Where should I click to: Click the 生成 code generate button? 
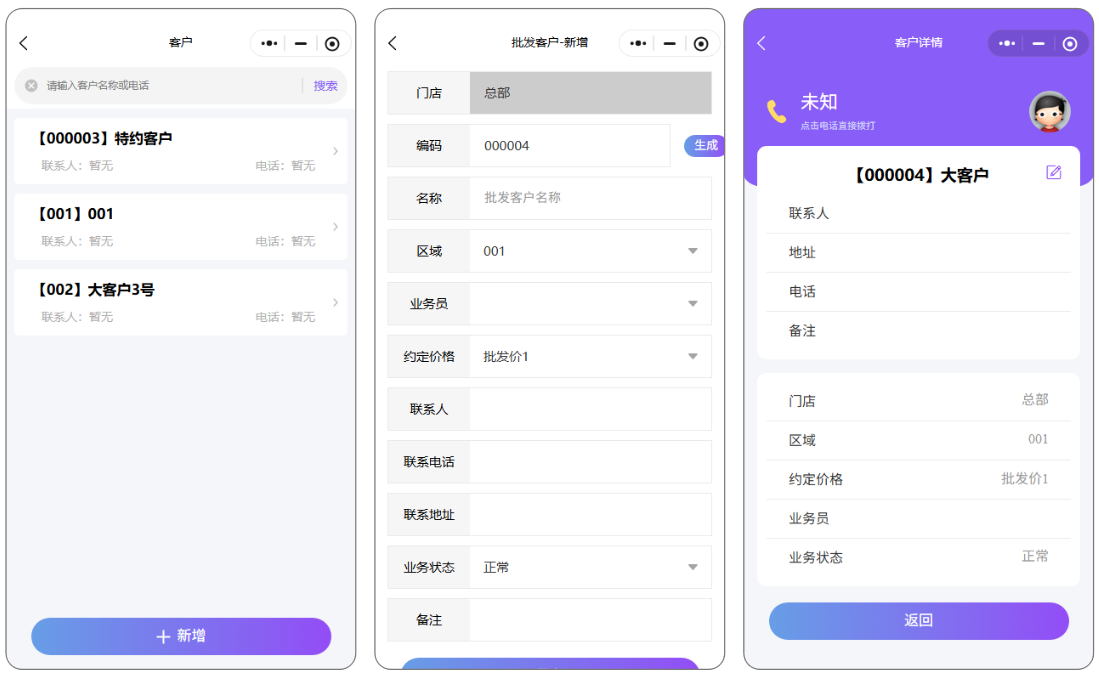coord(704,145)
